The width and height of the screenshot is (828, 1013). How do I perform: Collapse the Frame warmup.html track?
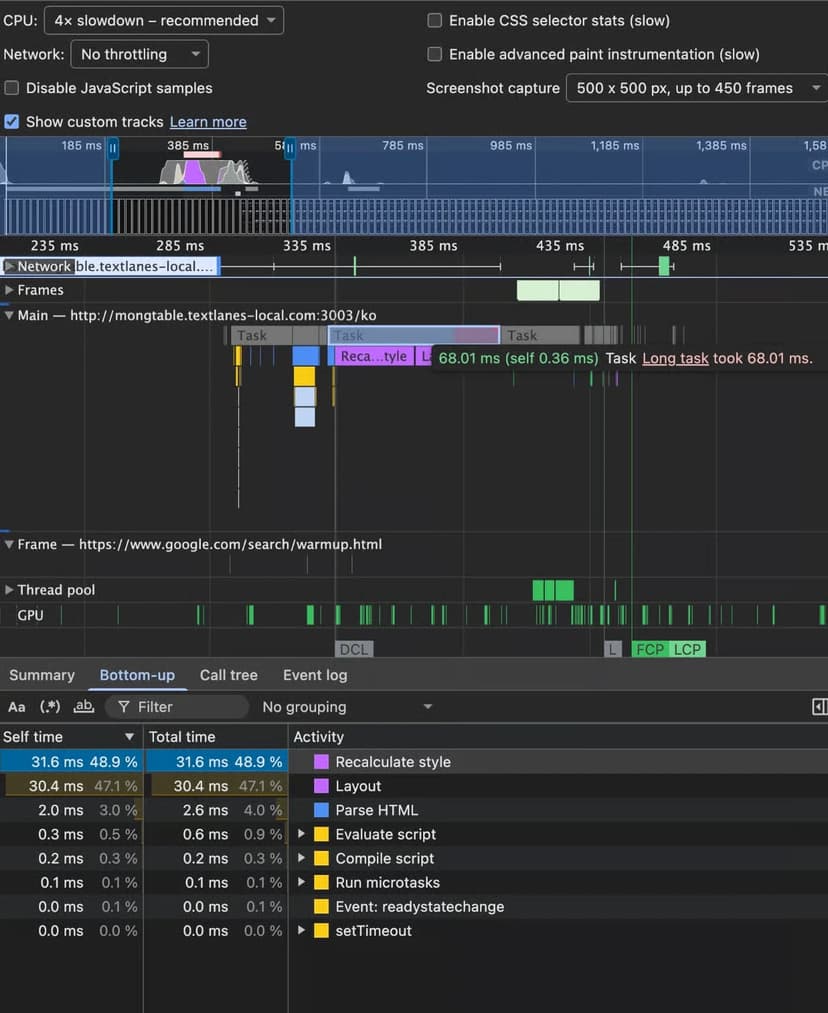click(x=9, y=544)
